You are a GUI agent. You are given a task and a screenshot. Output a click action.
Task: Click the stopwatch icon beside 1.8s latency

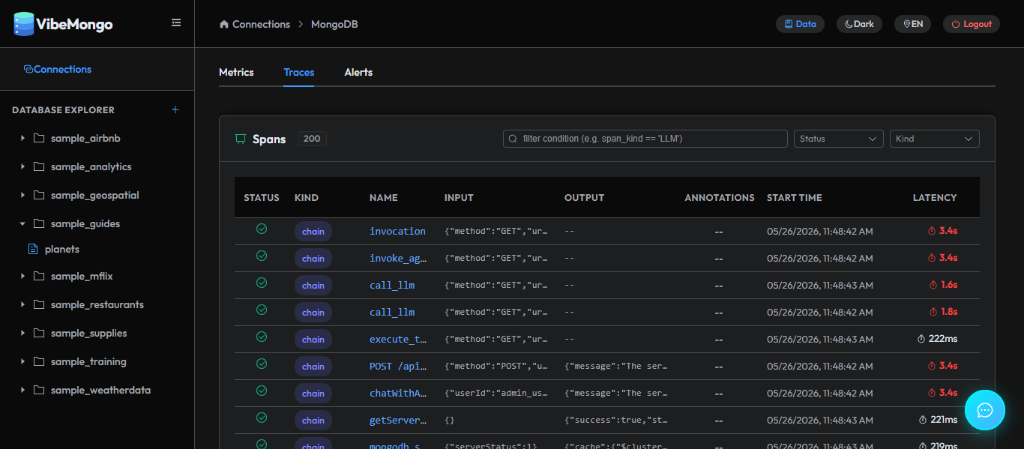pyautogui.click(x=933, y=312)
